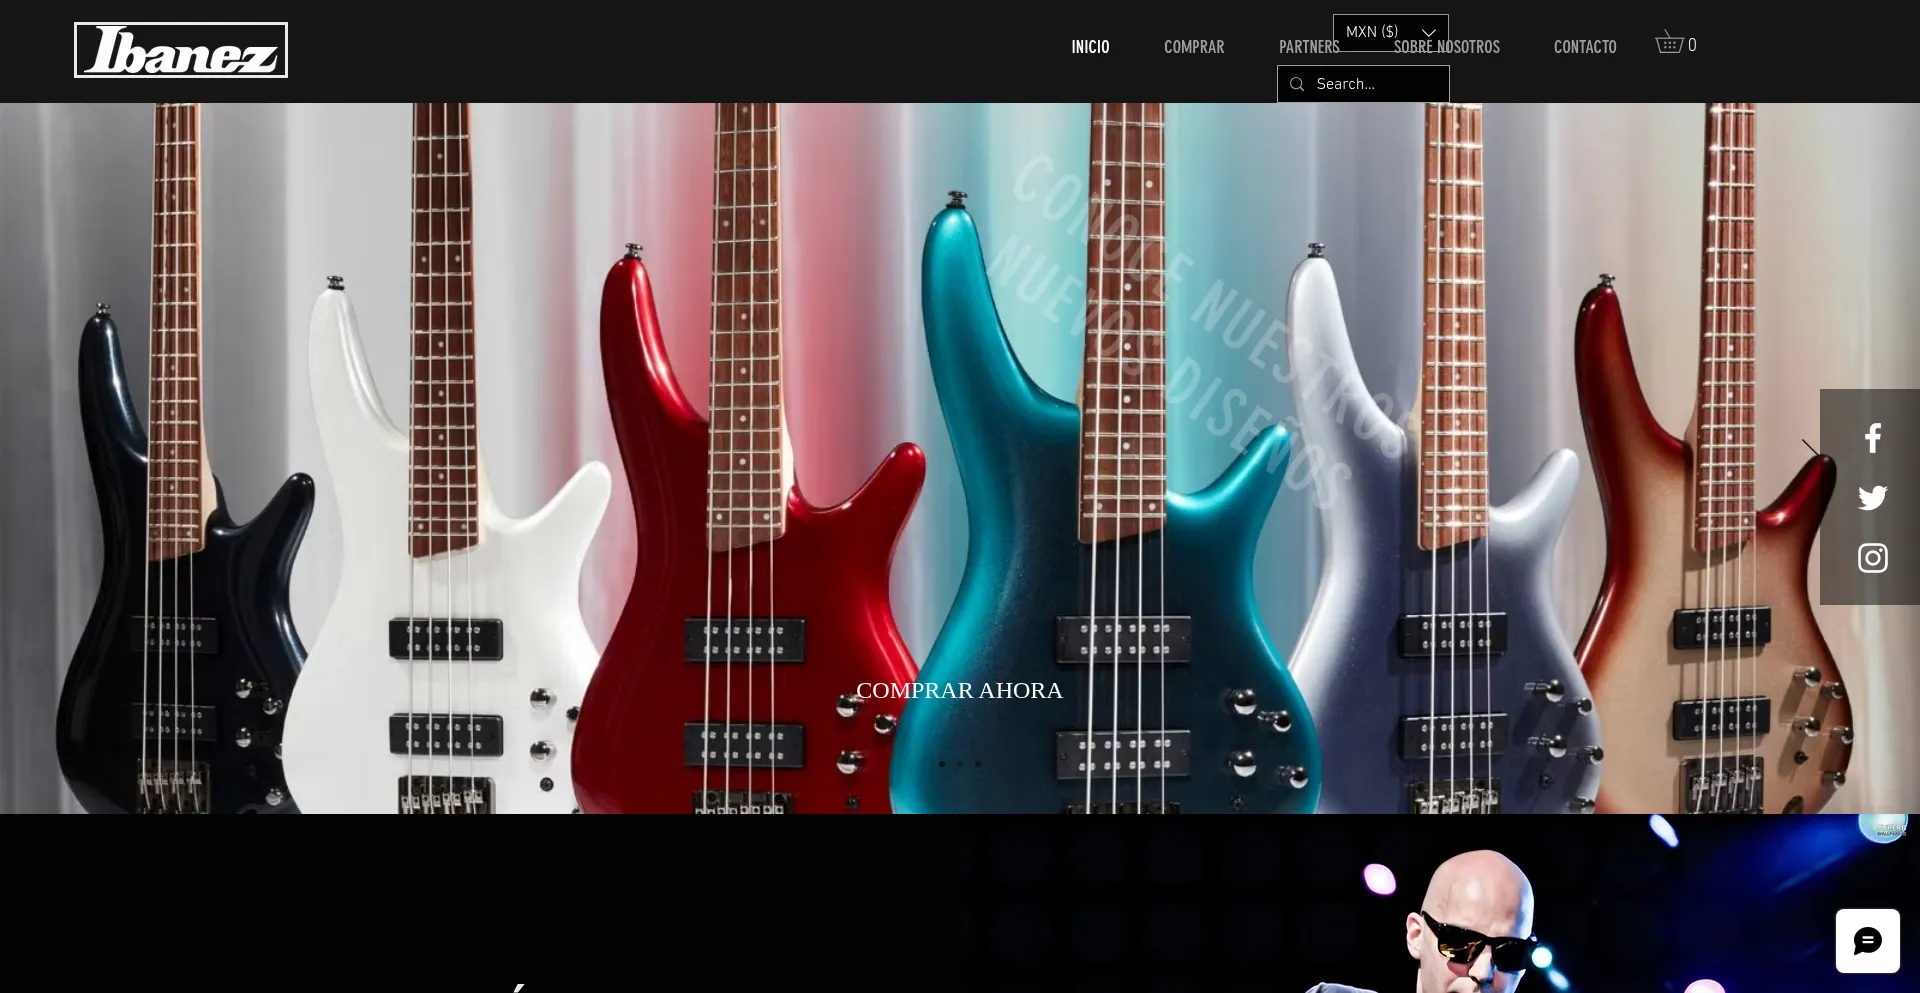Click the magnifying glass search icon

pyautogui.click(x=1297, y=84)
